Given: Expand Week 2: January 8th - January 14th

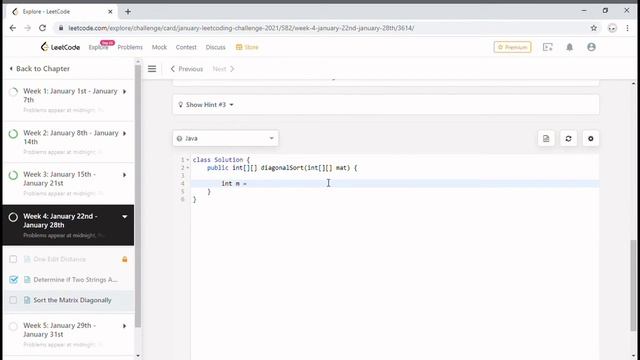Looking at the screenshot, I should point(124,133).
